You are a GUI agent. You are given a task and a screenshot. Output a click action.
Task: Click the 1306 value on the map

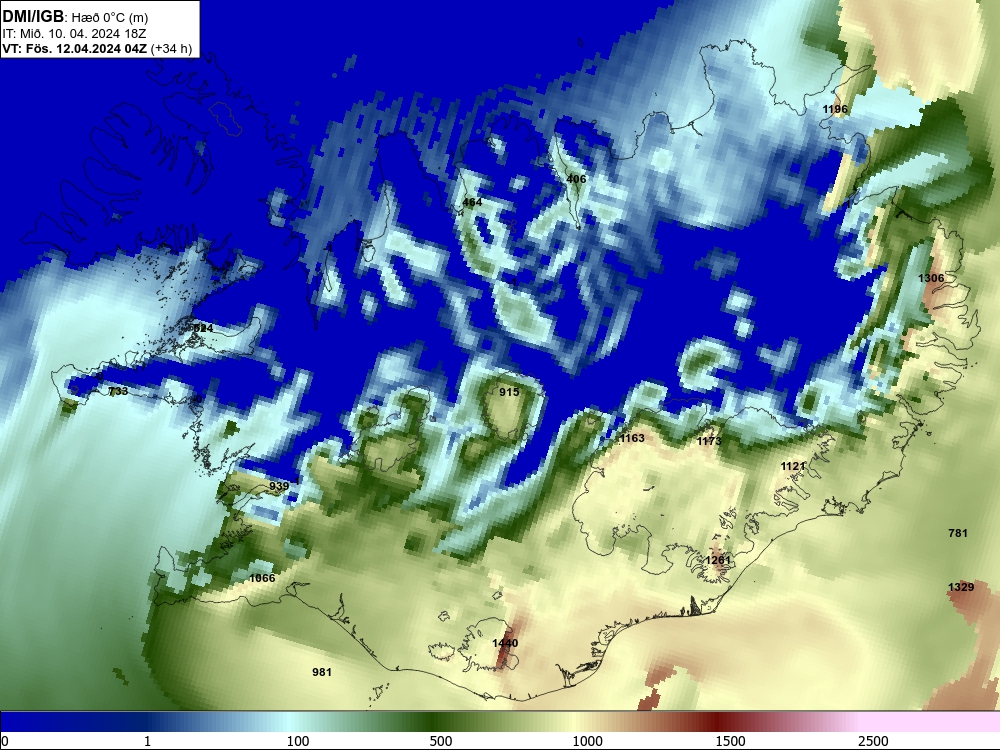(930, 278)
